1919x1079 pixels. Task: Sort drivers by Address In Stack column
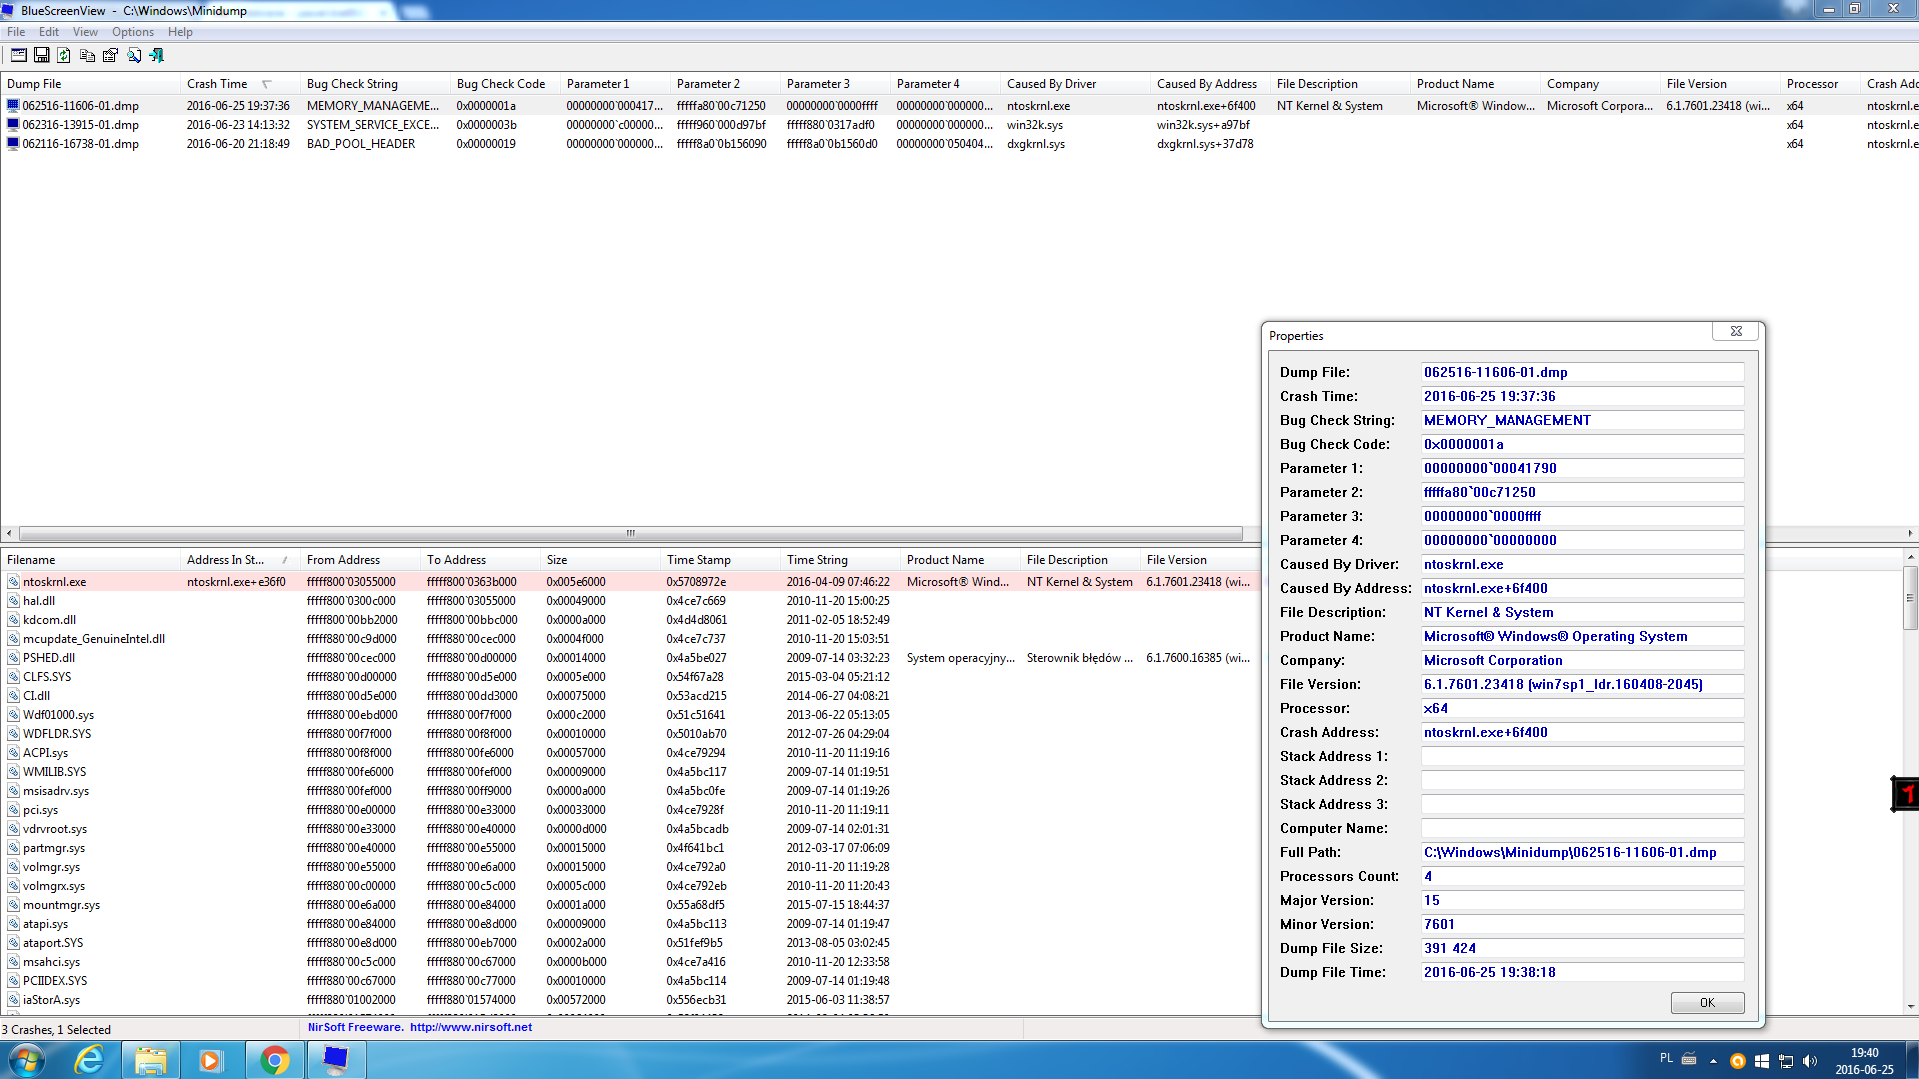point(240,560)
